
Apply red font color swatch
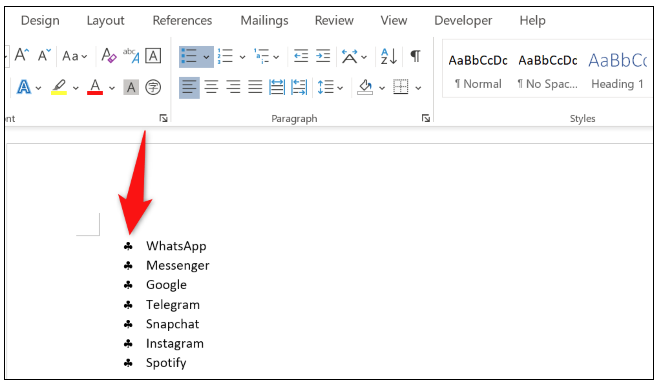(95, 87)
